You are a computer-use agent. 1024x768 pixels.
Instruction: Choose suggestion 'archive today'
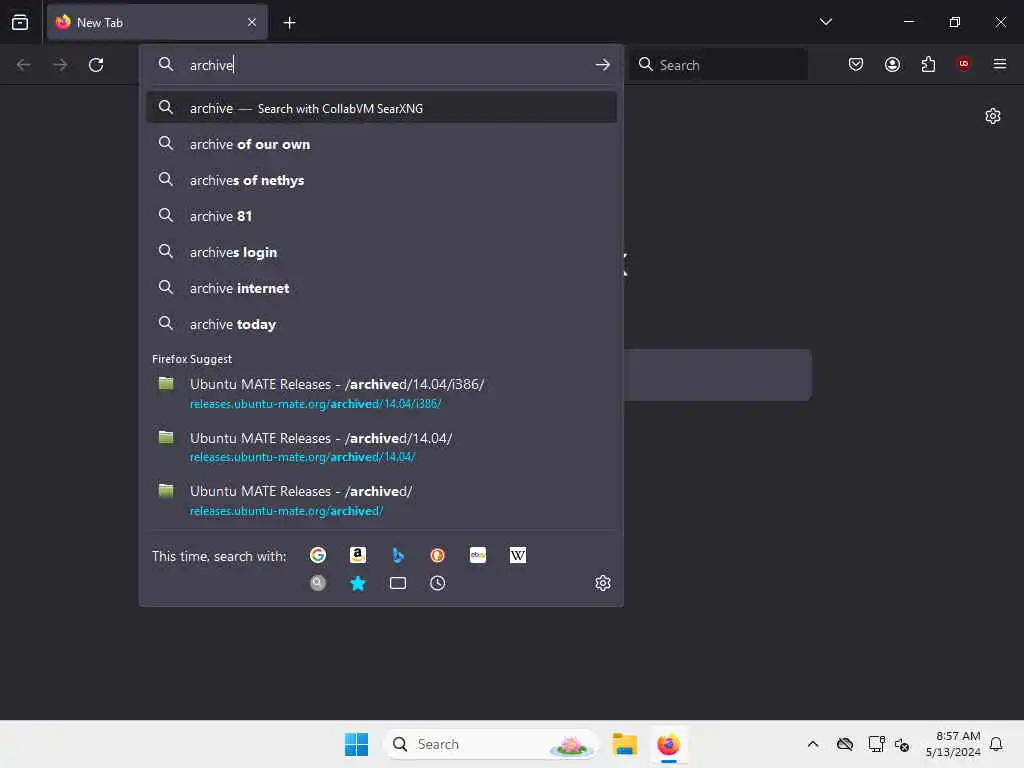click(x=382, y=324)
